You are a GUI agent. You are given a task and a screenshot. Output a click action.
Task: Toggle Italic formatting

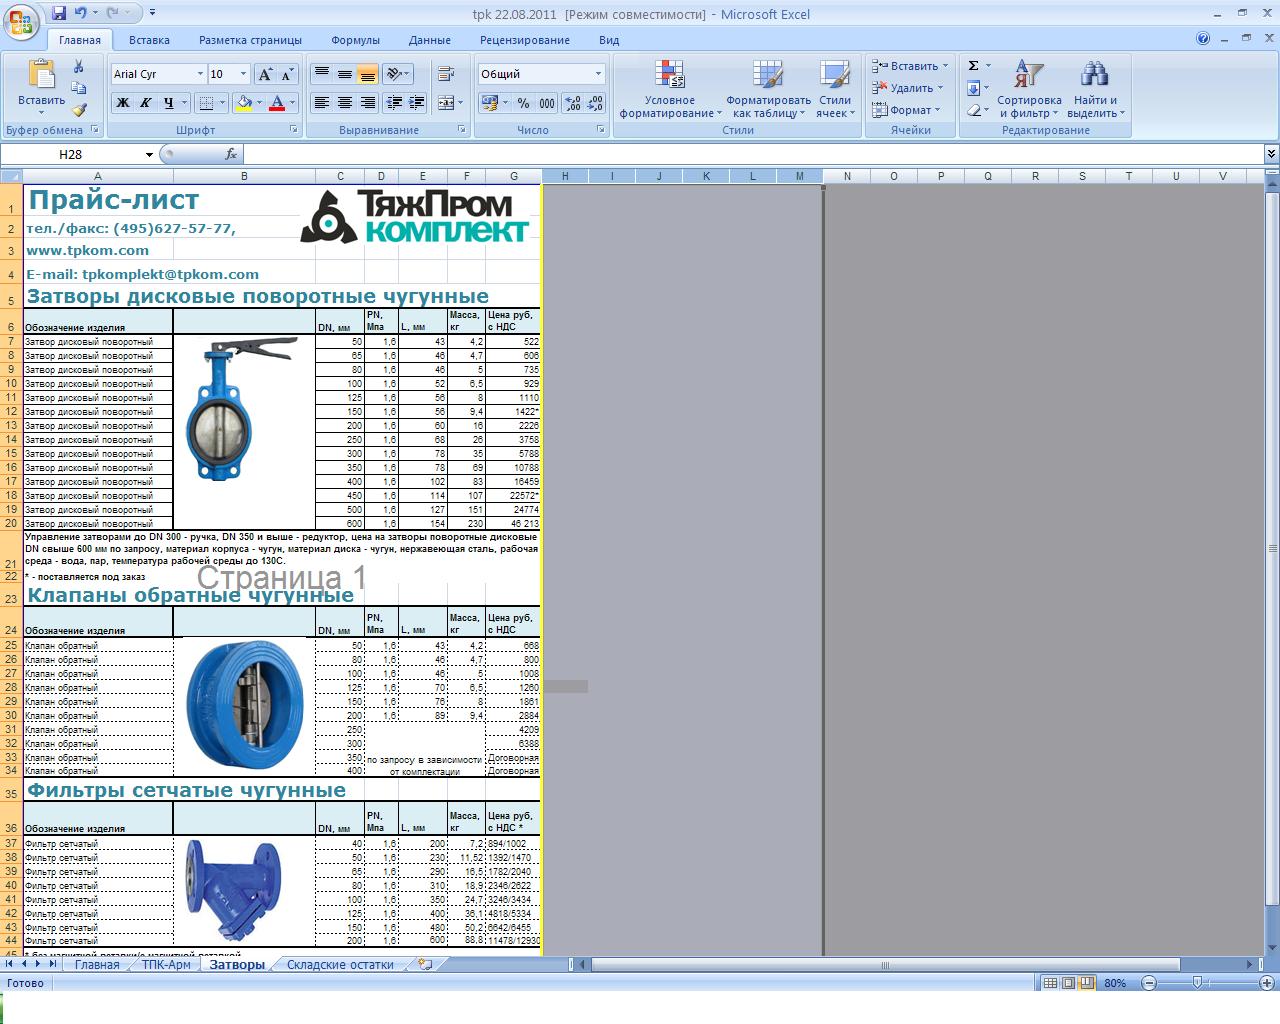[146, 102]
